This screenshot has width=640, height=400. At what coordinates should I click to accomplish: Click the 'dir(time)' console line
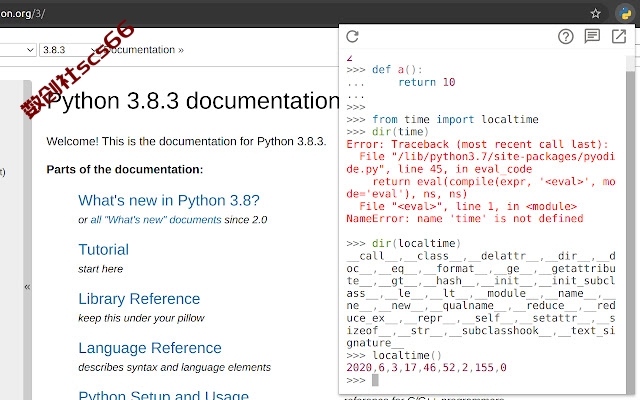[400, 131]
